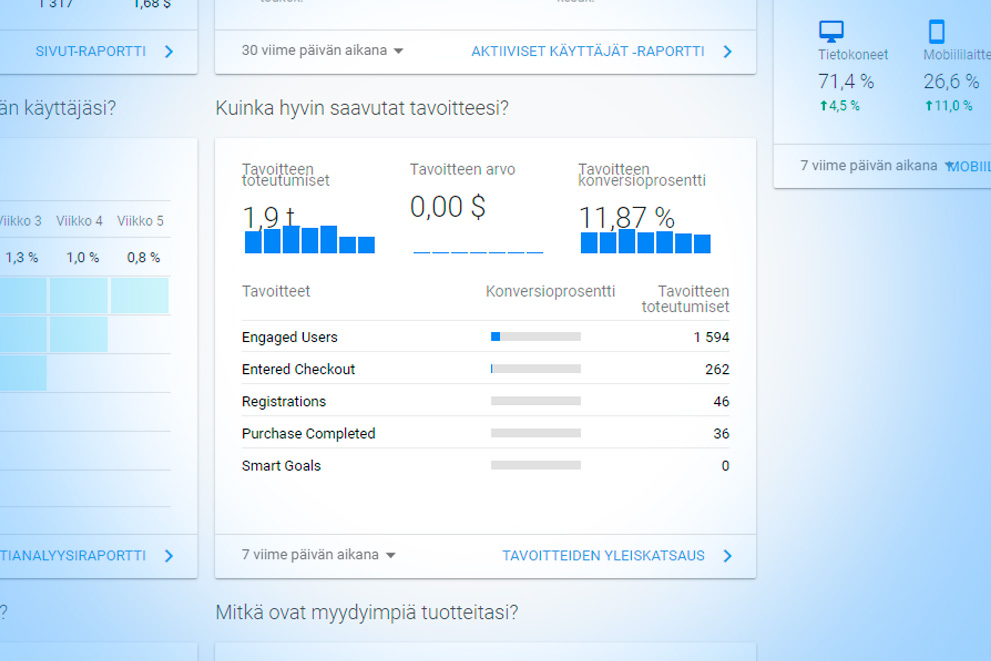The image size is (991, 661).
Task: Click the Engaged Users goal row
Action: click(485, 337)
